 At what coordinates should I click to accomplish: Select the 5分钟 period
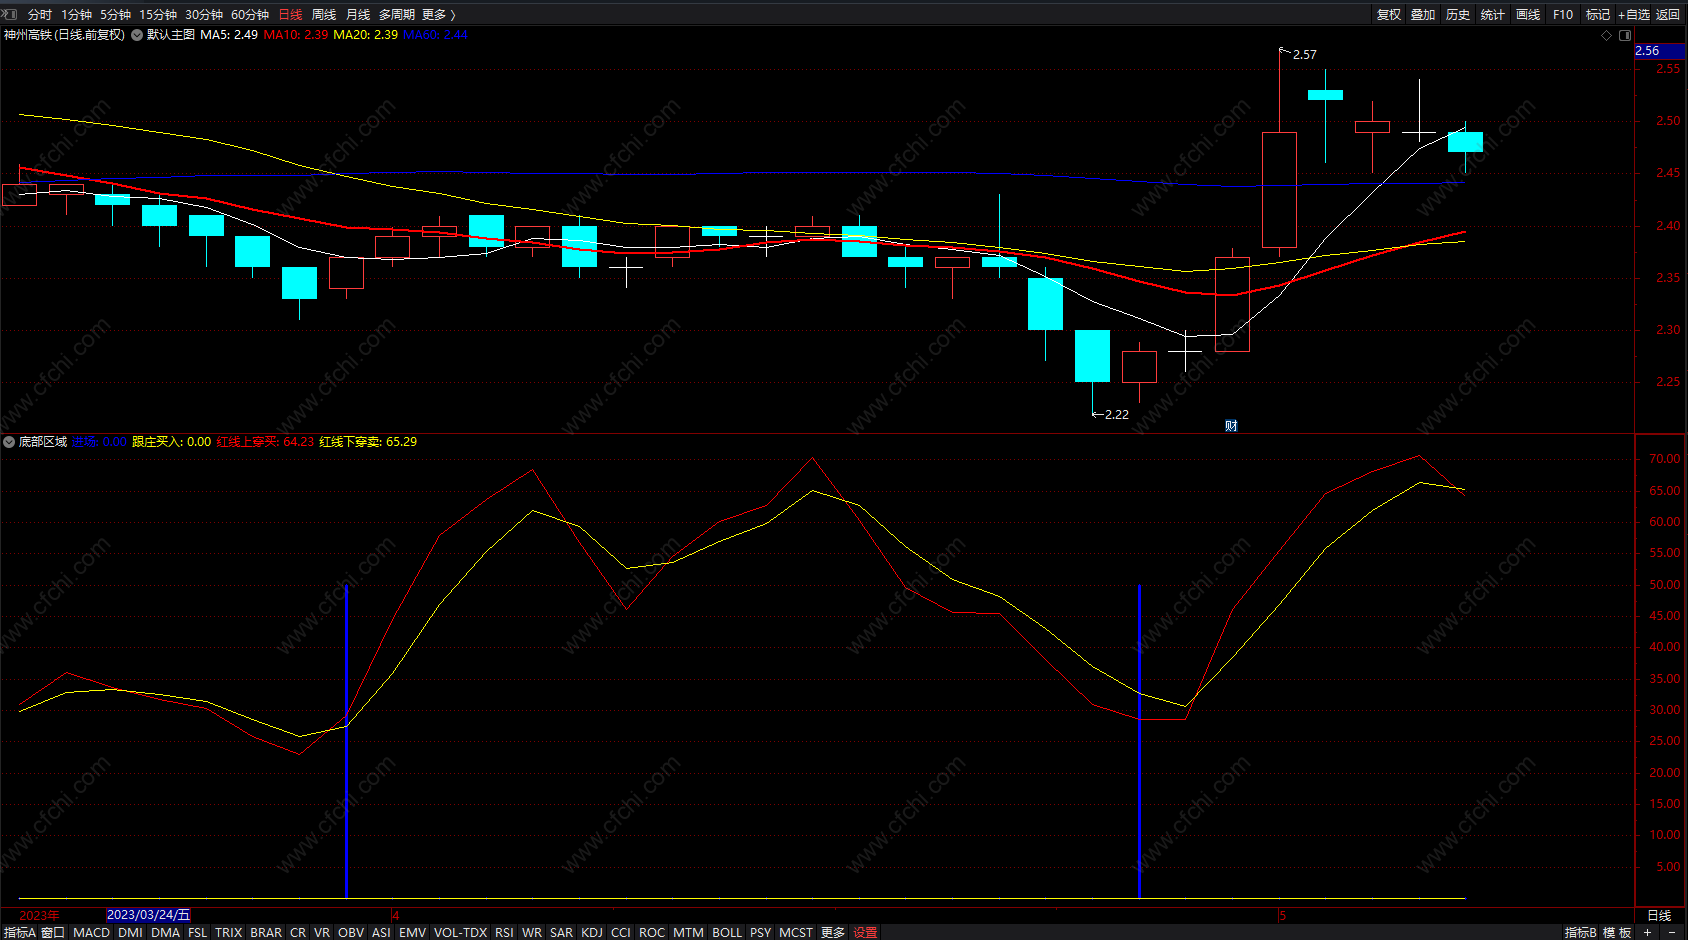[x=115, y=14]
